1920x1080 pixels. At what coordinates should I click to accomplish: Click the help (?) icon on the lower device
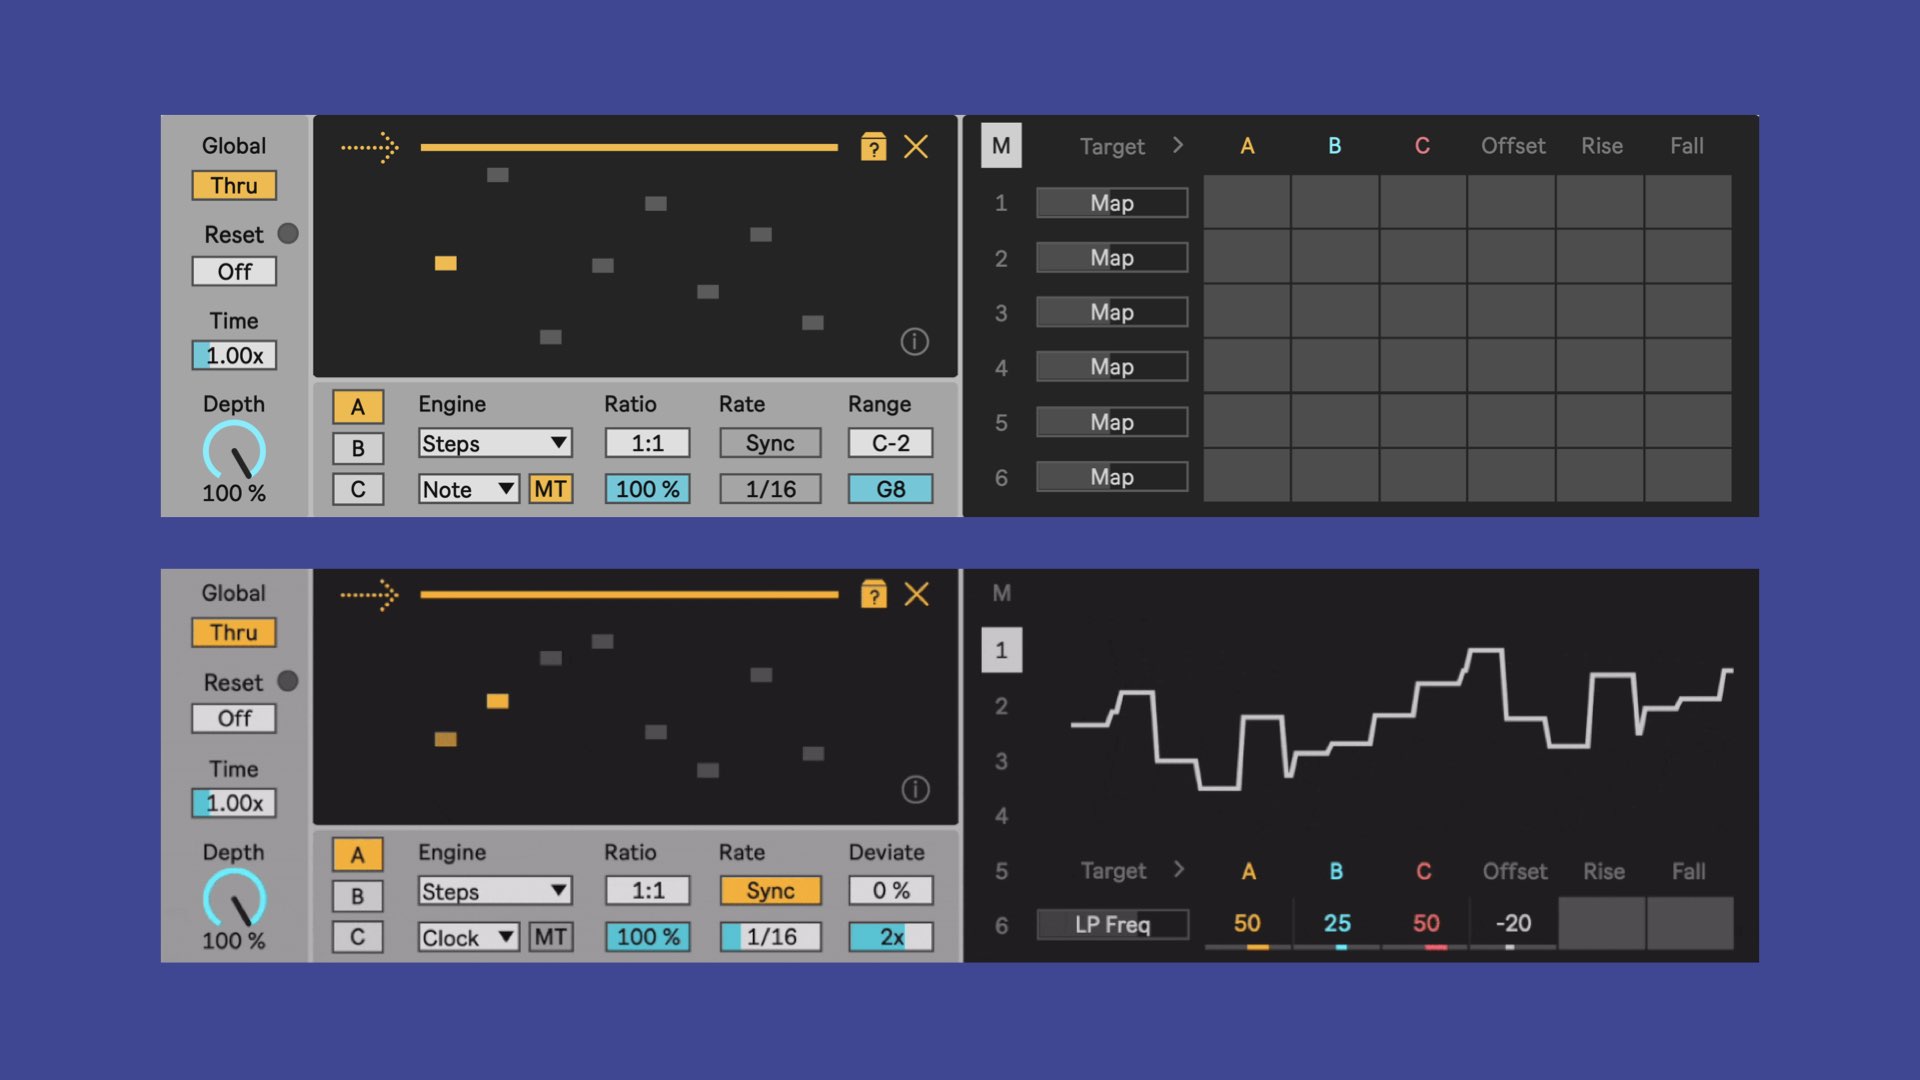(x=874, y=594)
